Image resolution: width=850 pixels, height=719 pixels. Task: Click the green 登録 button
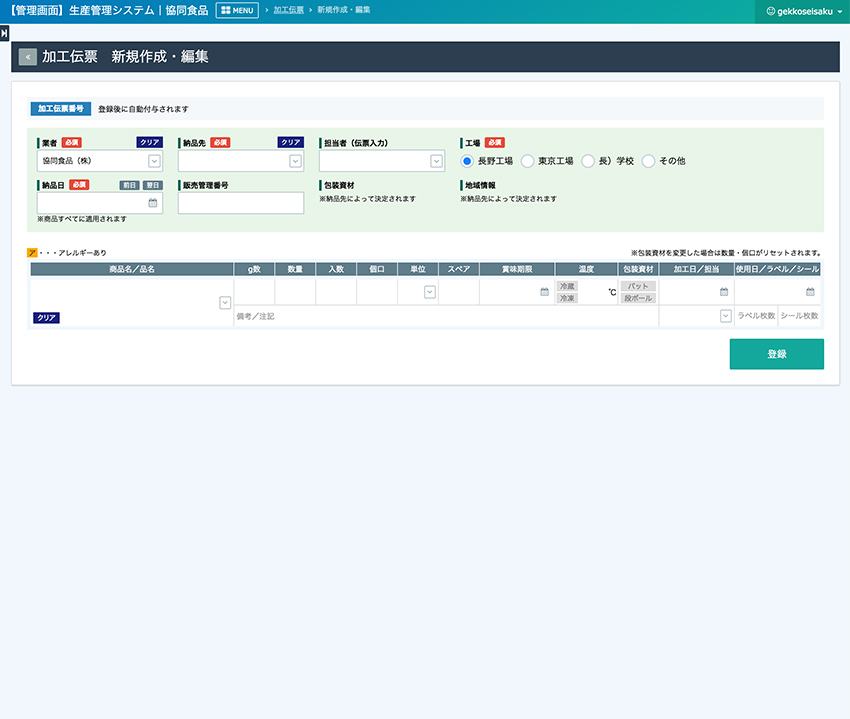(776, 354)
